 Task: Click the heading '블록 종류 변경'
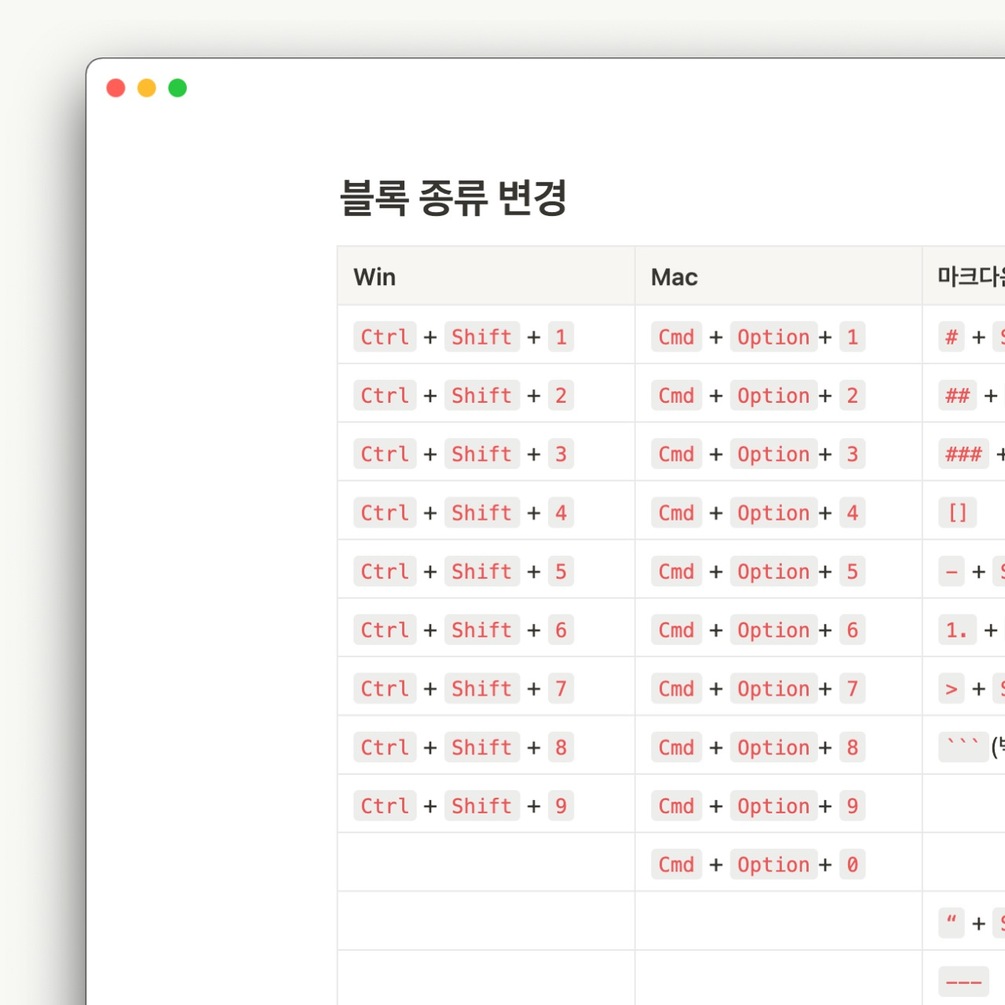click(453, 197)
